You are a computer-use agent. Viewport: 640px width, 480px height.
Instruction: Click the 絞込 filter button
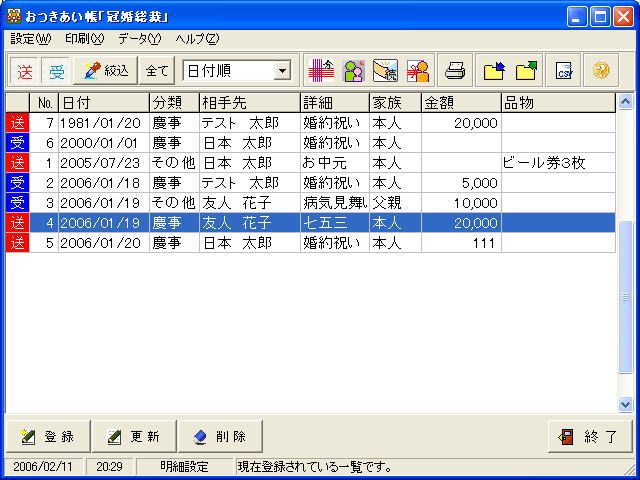104,71
